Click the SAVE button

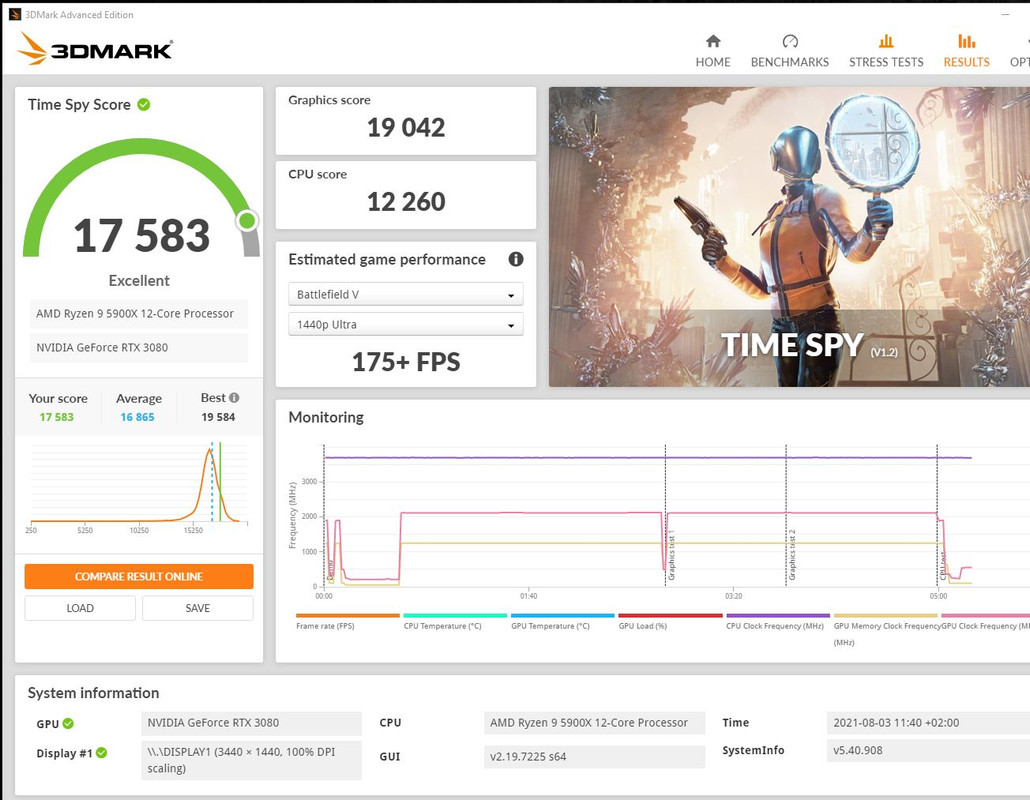pyautogui.click(x=198, y=608)
